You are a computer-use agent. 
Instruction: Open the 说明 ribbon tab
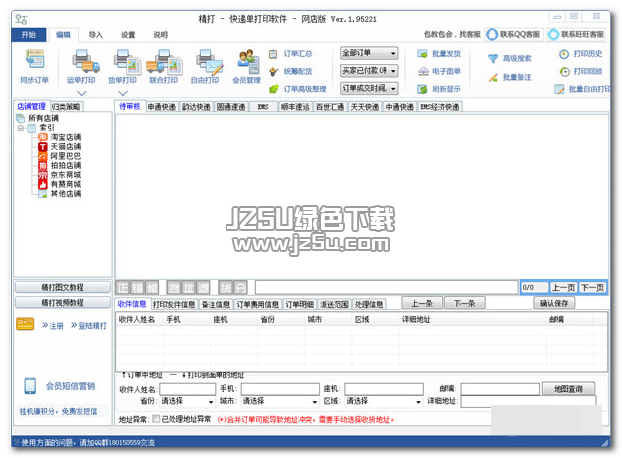(x=161, y=34)
